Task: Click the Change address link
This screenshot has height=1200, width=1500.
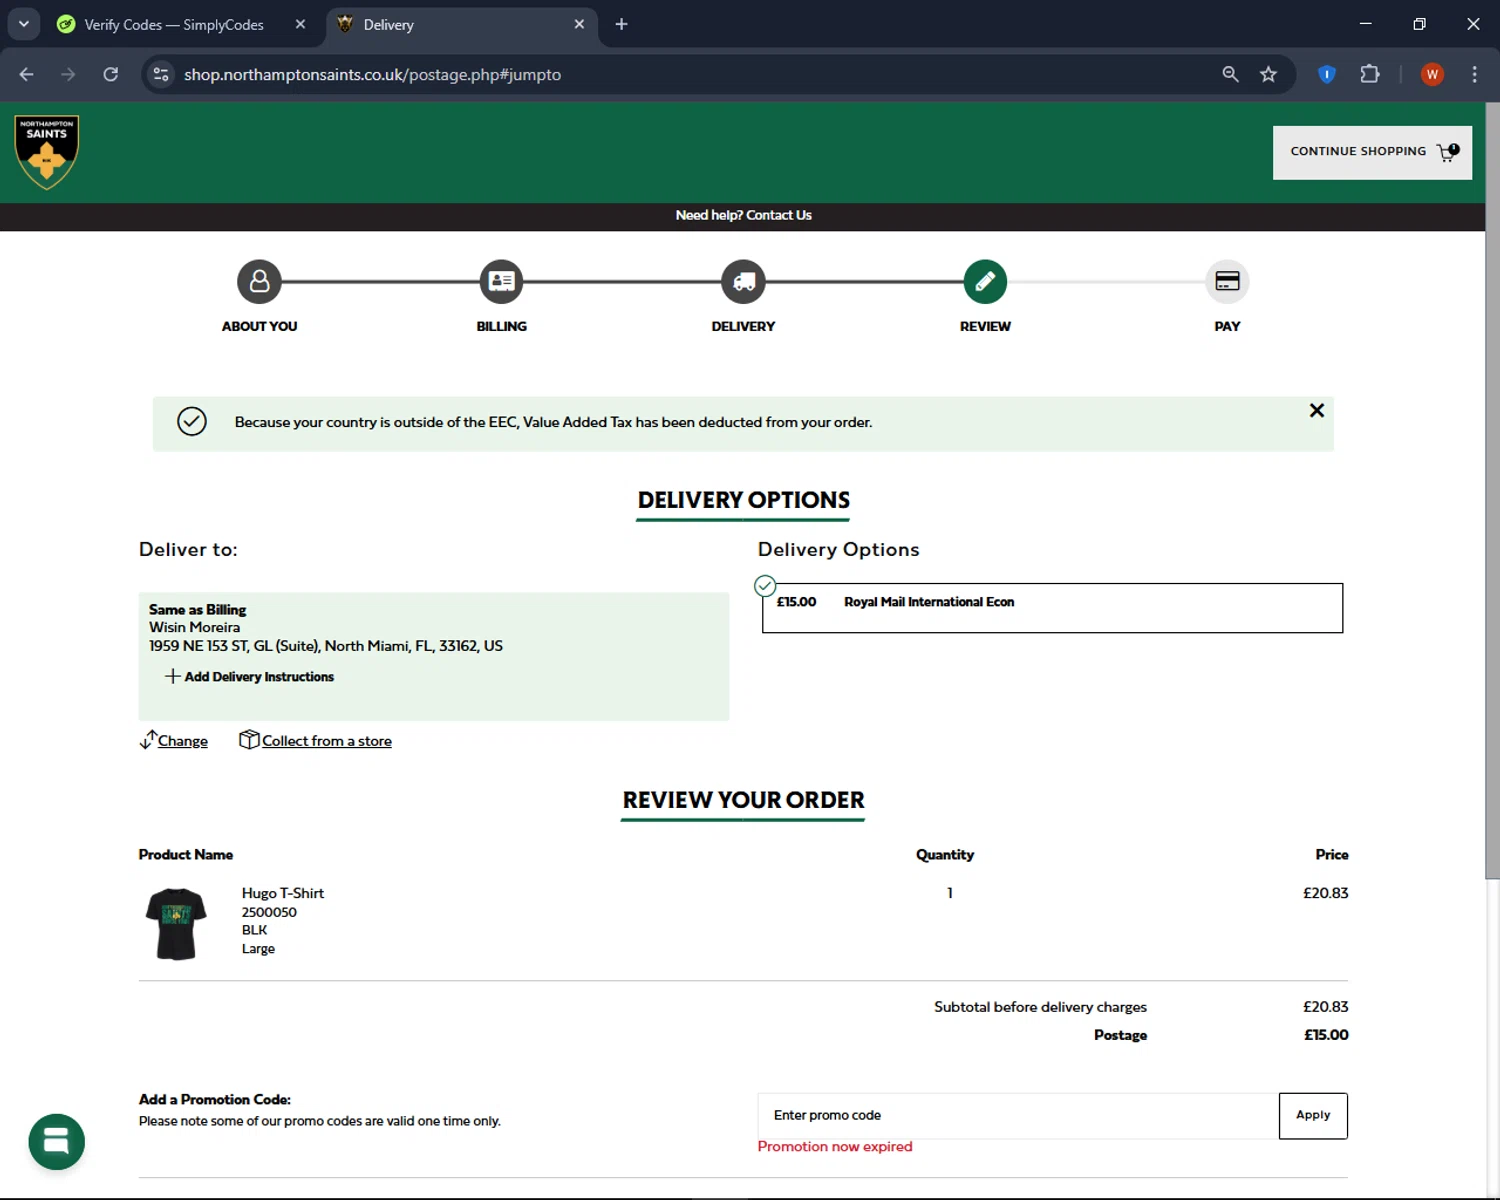Action: click(174, 741)
